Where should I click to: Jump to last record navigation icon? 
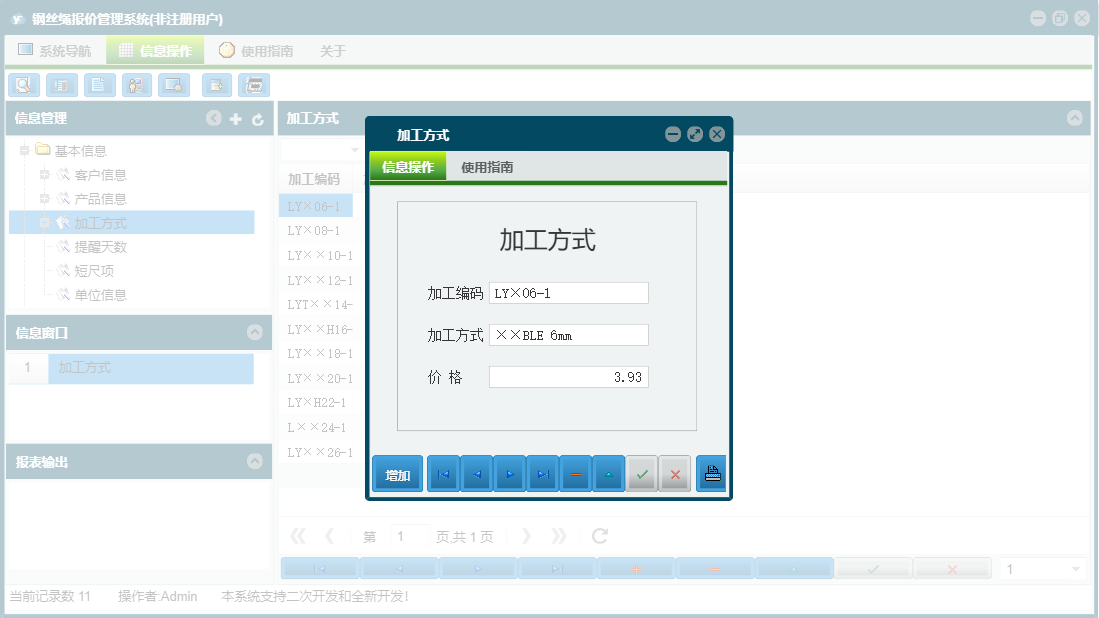(x=543, y=473)
